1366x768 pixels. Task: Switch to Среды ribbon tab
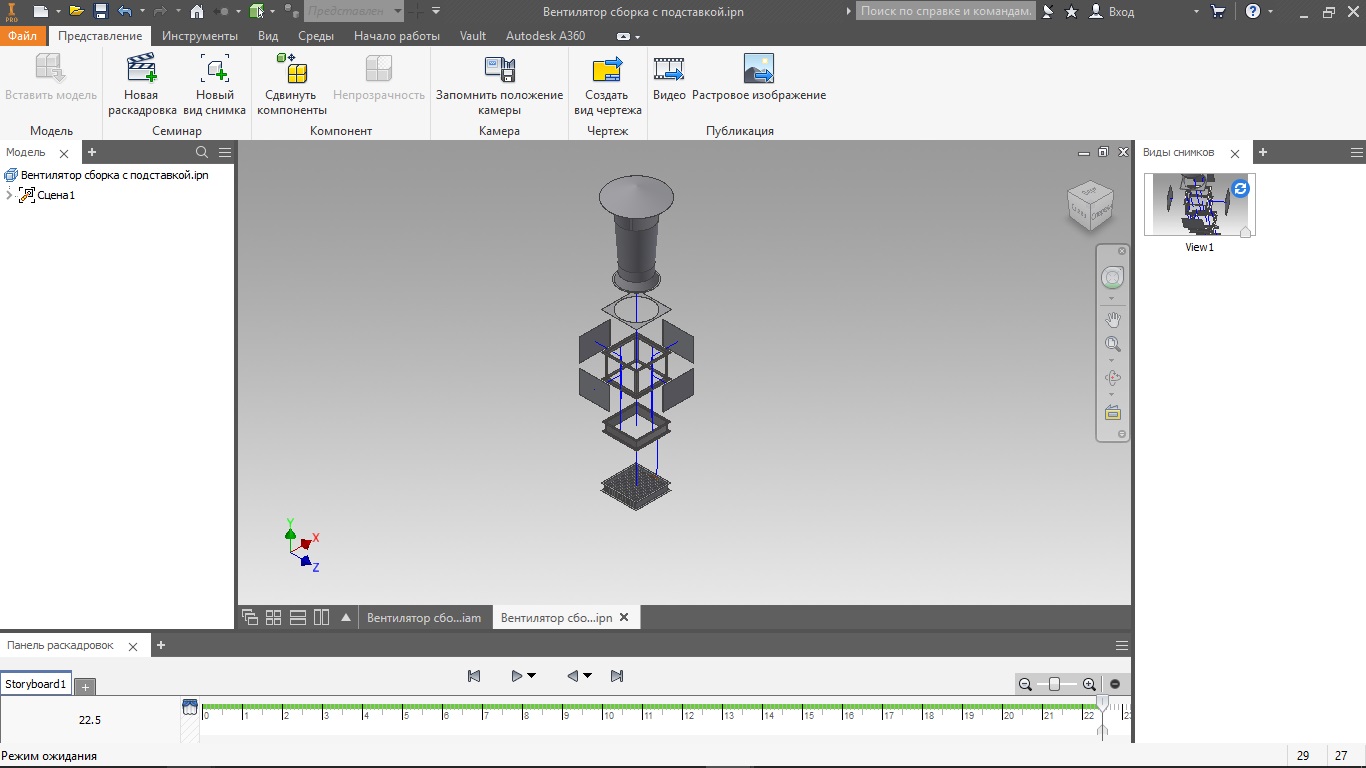[316, 36]
